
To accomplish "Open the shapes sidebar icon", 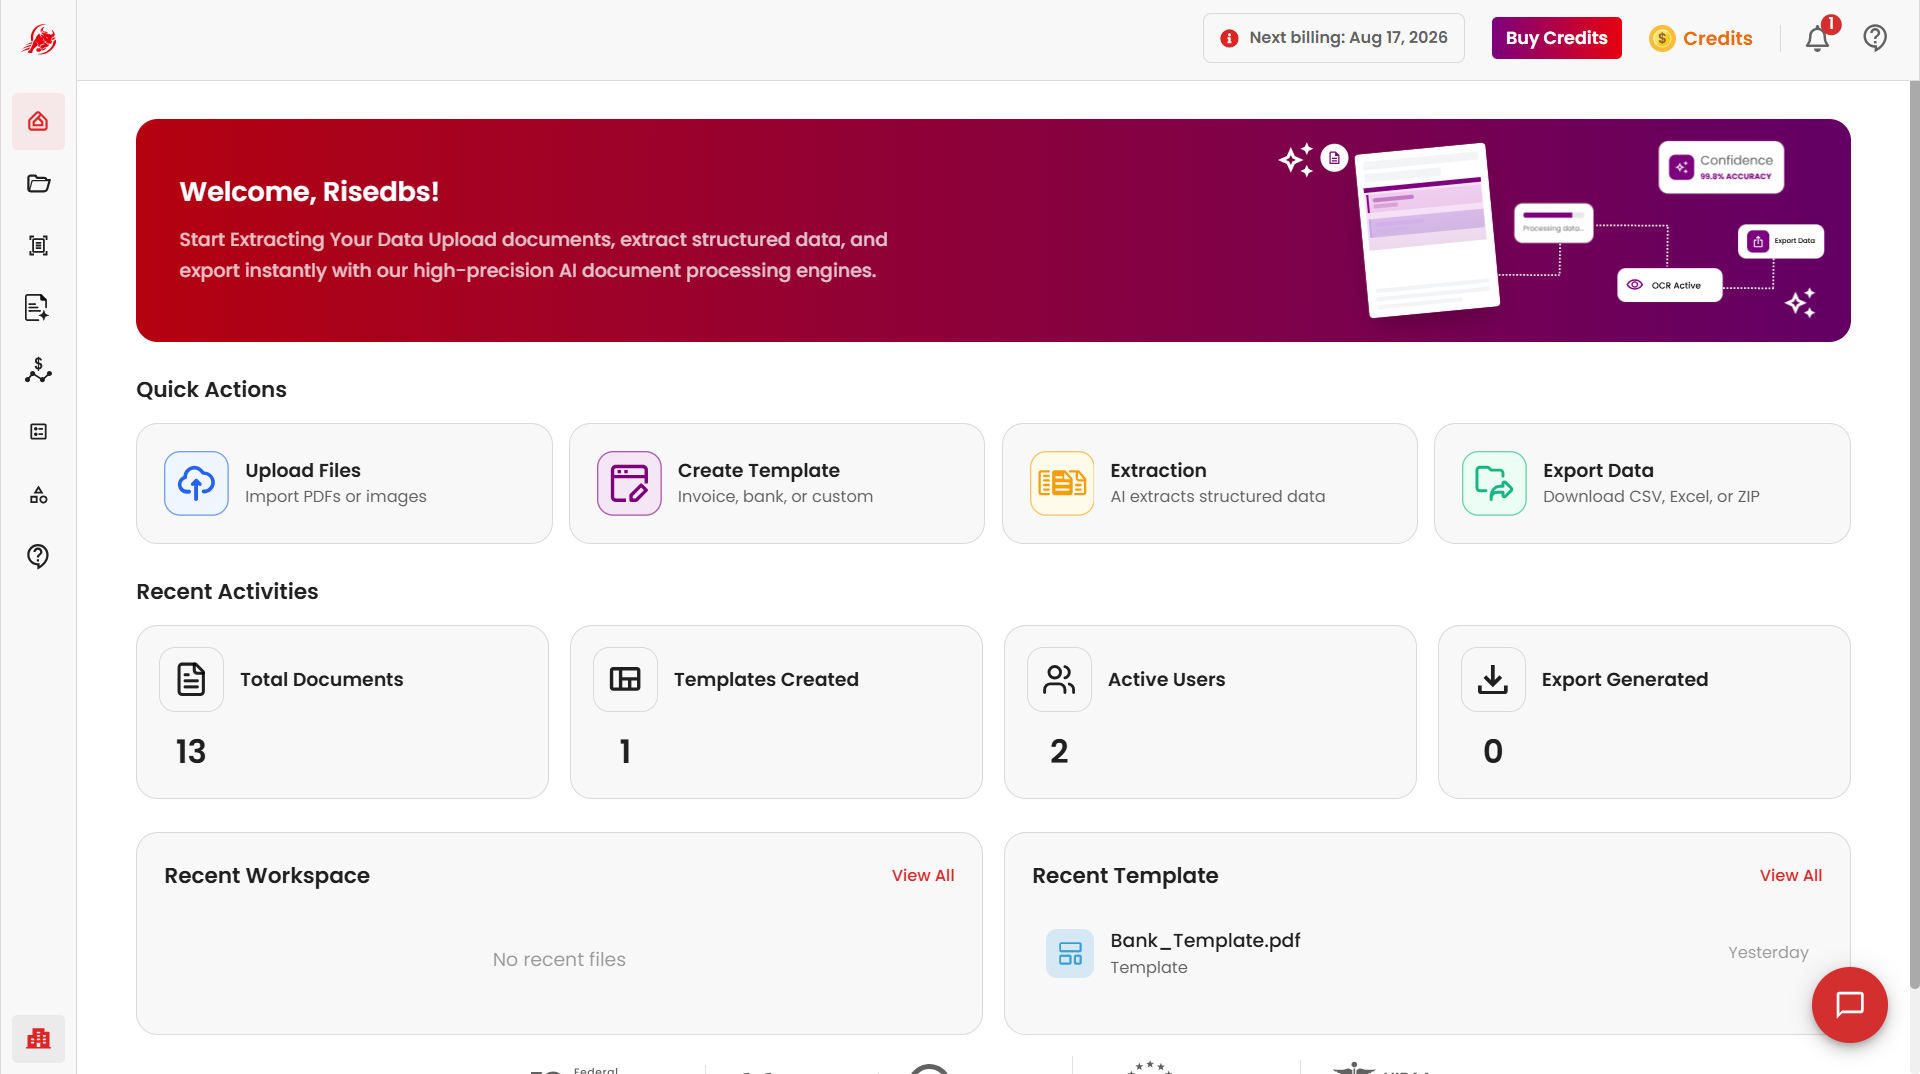I will click(x=38, y=494).
